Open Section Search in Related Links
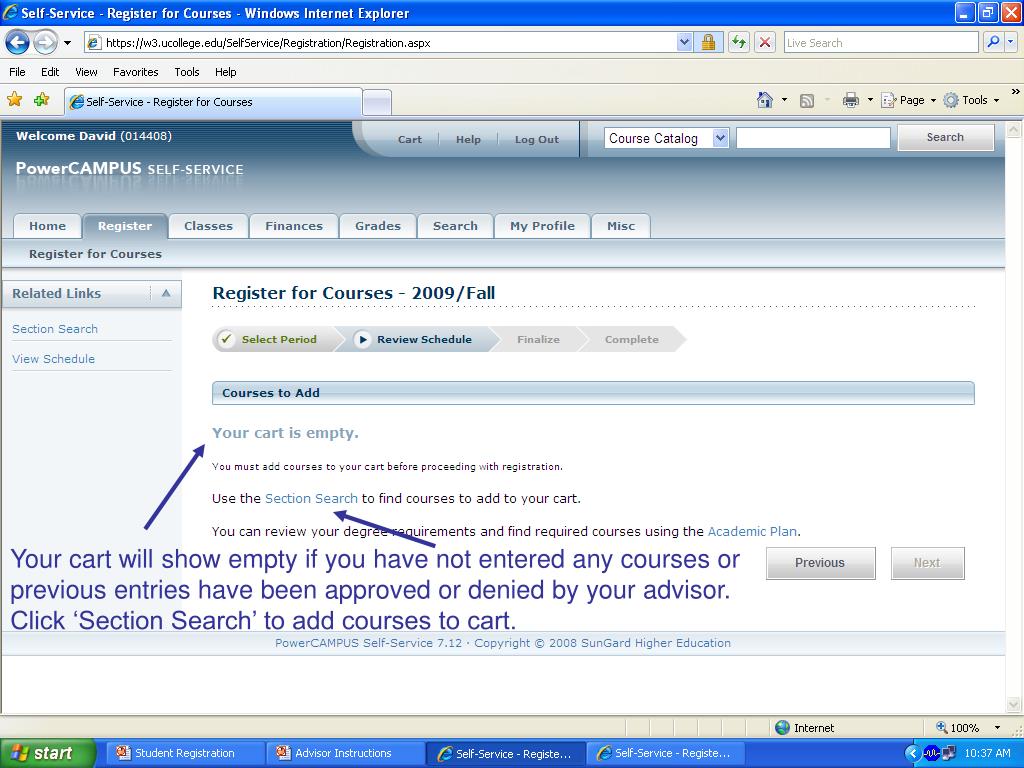The image size is (1024, 768). point(55,329)
